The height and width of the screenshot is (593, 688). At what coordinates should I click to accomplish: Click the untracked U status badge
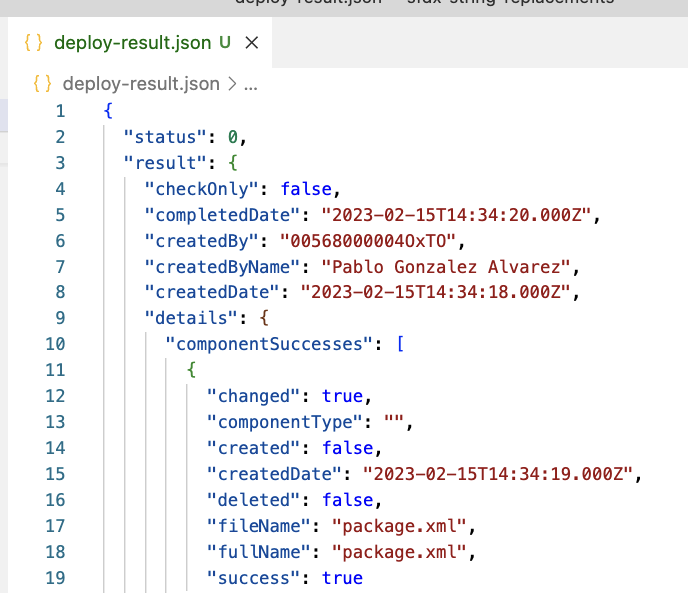point(225,42)
